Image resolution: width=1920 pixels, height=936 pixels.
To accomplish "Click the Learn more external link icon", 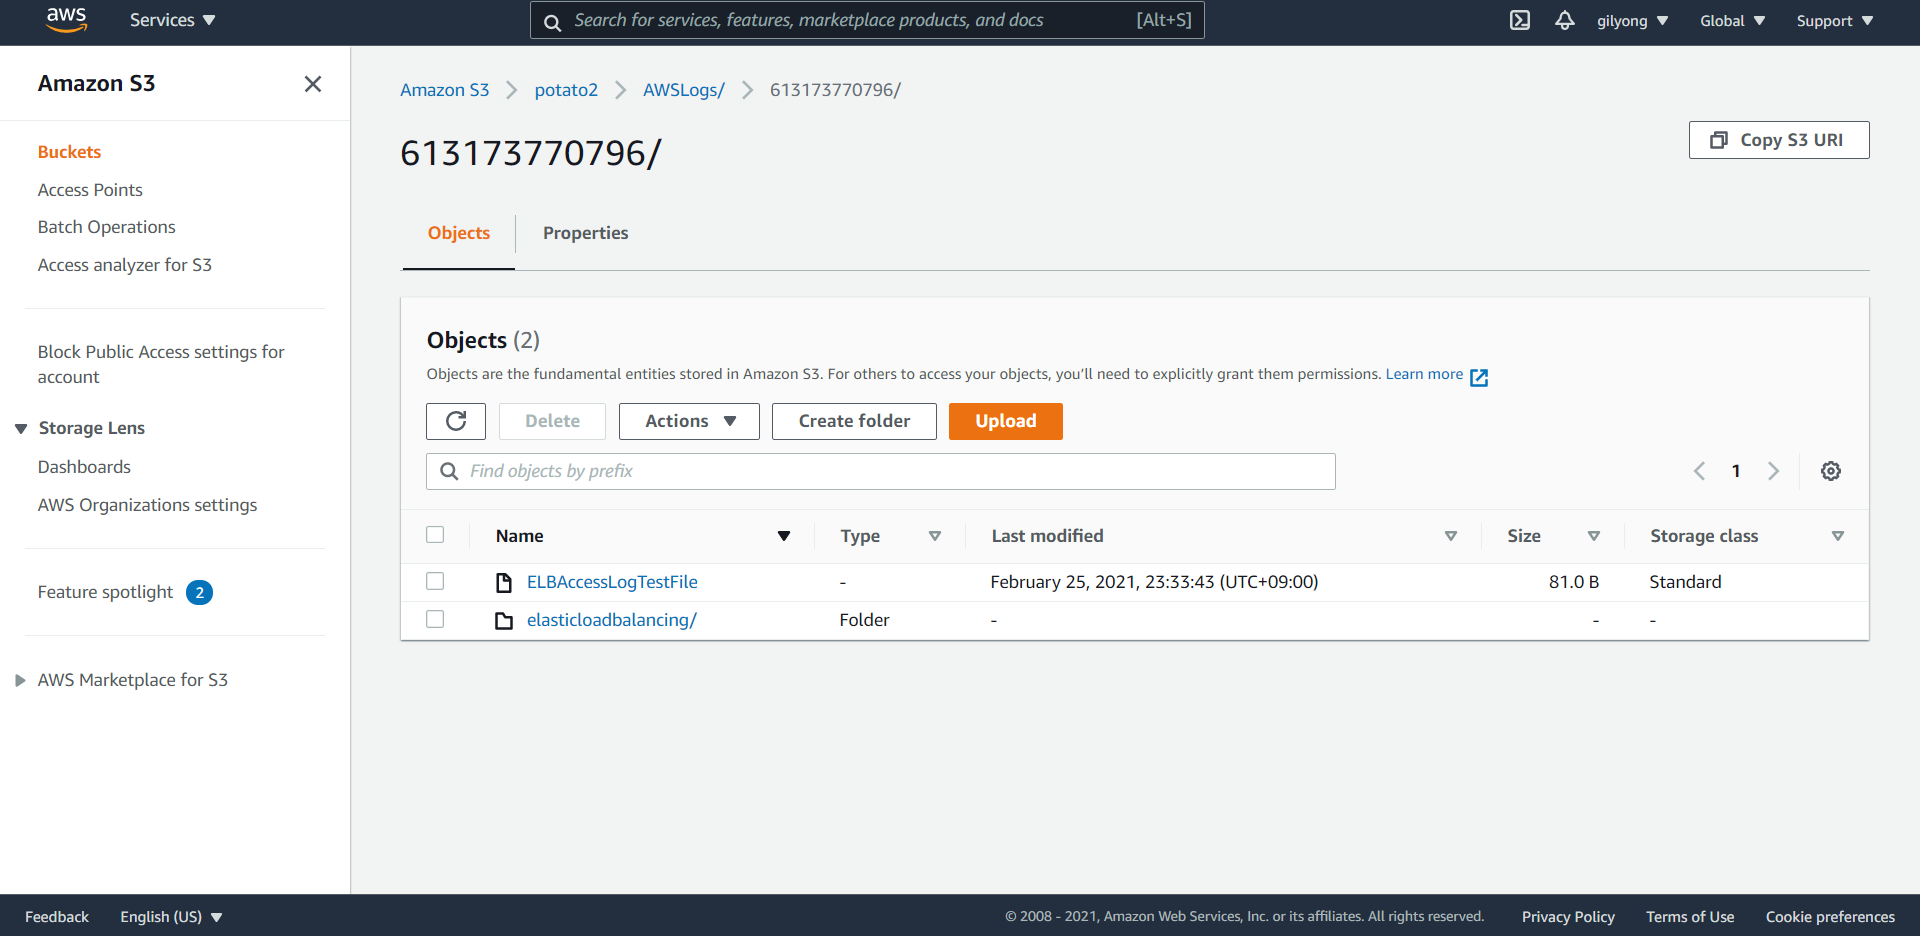I will pyautogui.click(x=1479, y=377).
